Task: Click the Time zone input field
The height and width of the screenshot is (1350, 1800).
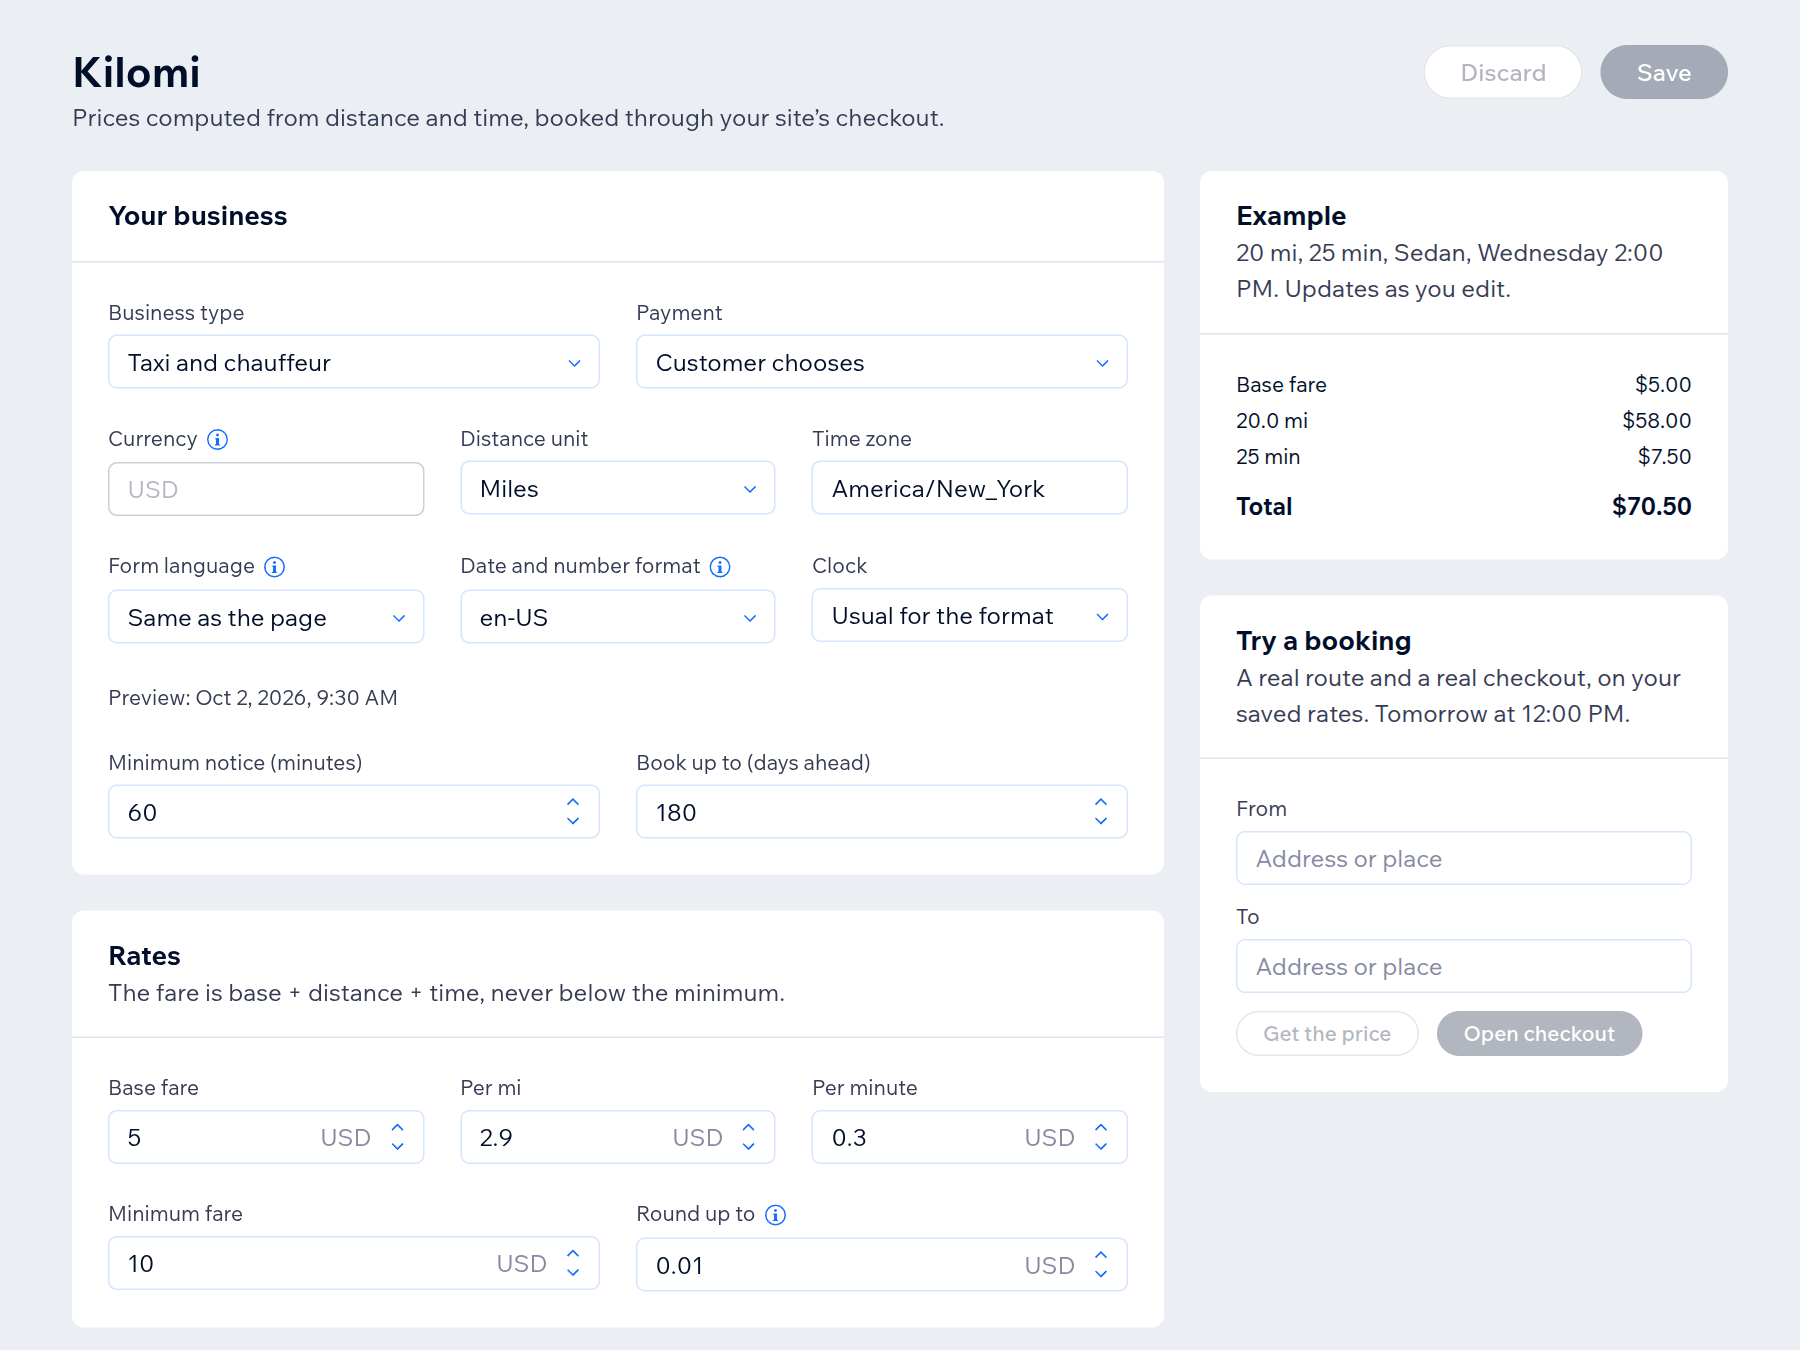Action: 970,488
